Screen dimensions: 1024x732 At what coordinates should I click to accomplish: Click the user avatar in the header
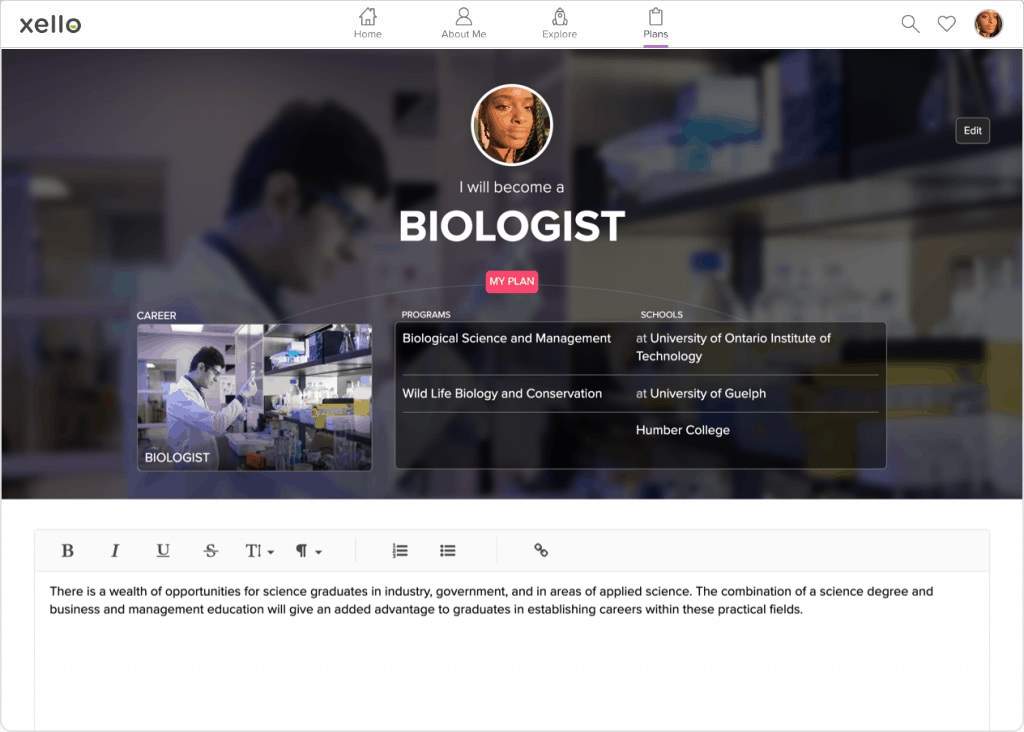[988, 24]
